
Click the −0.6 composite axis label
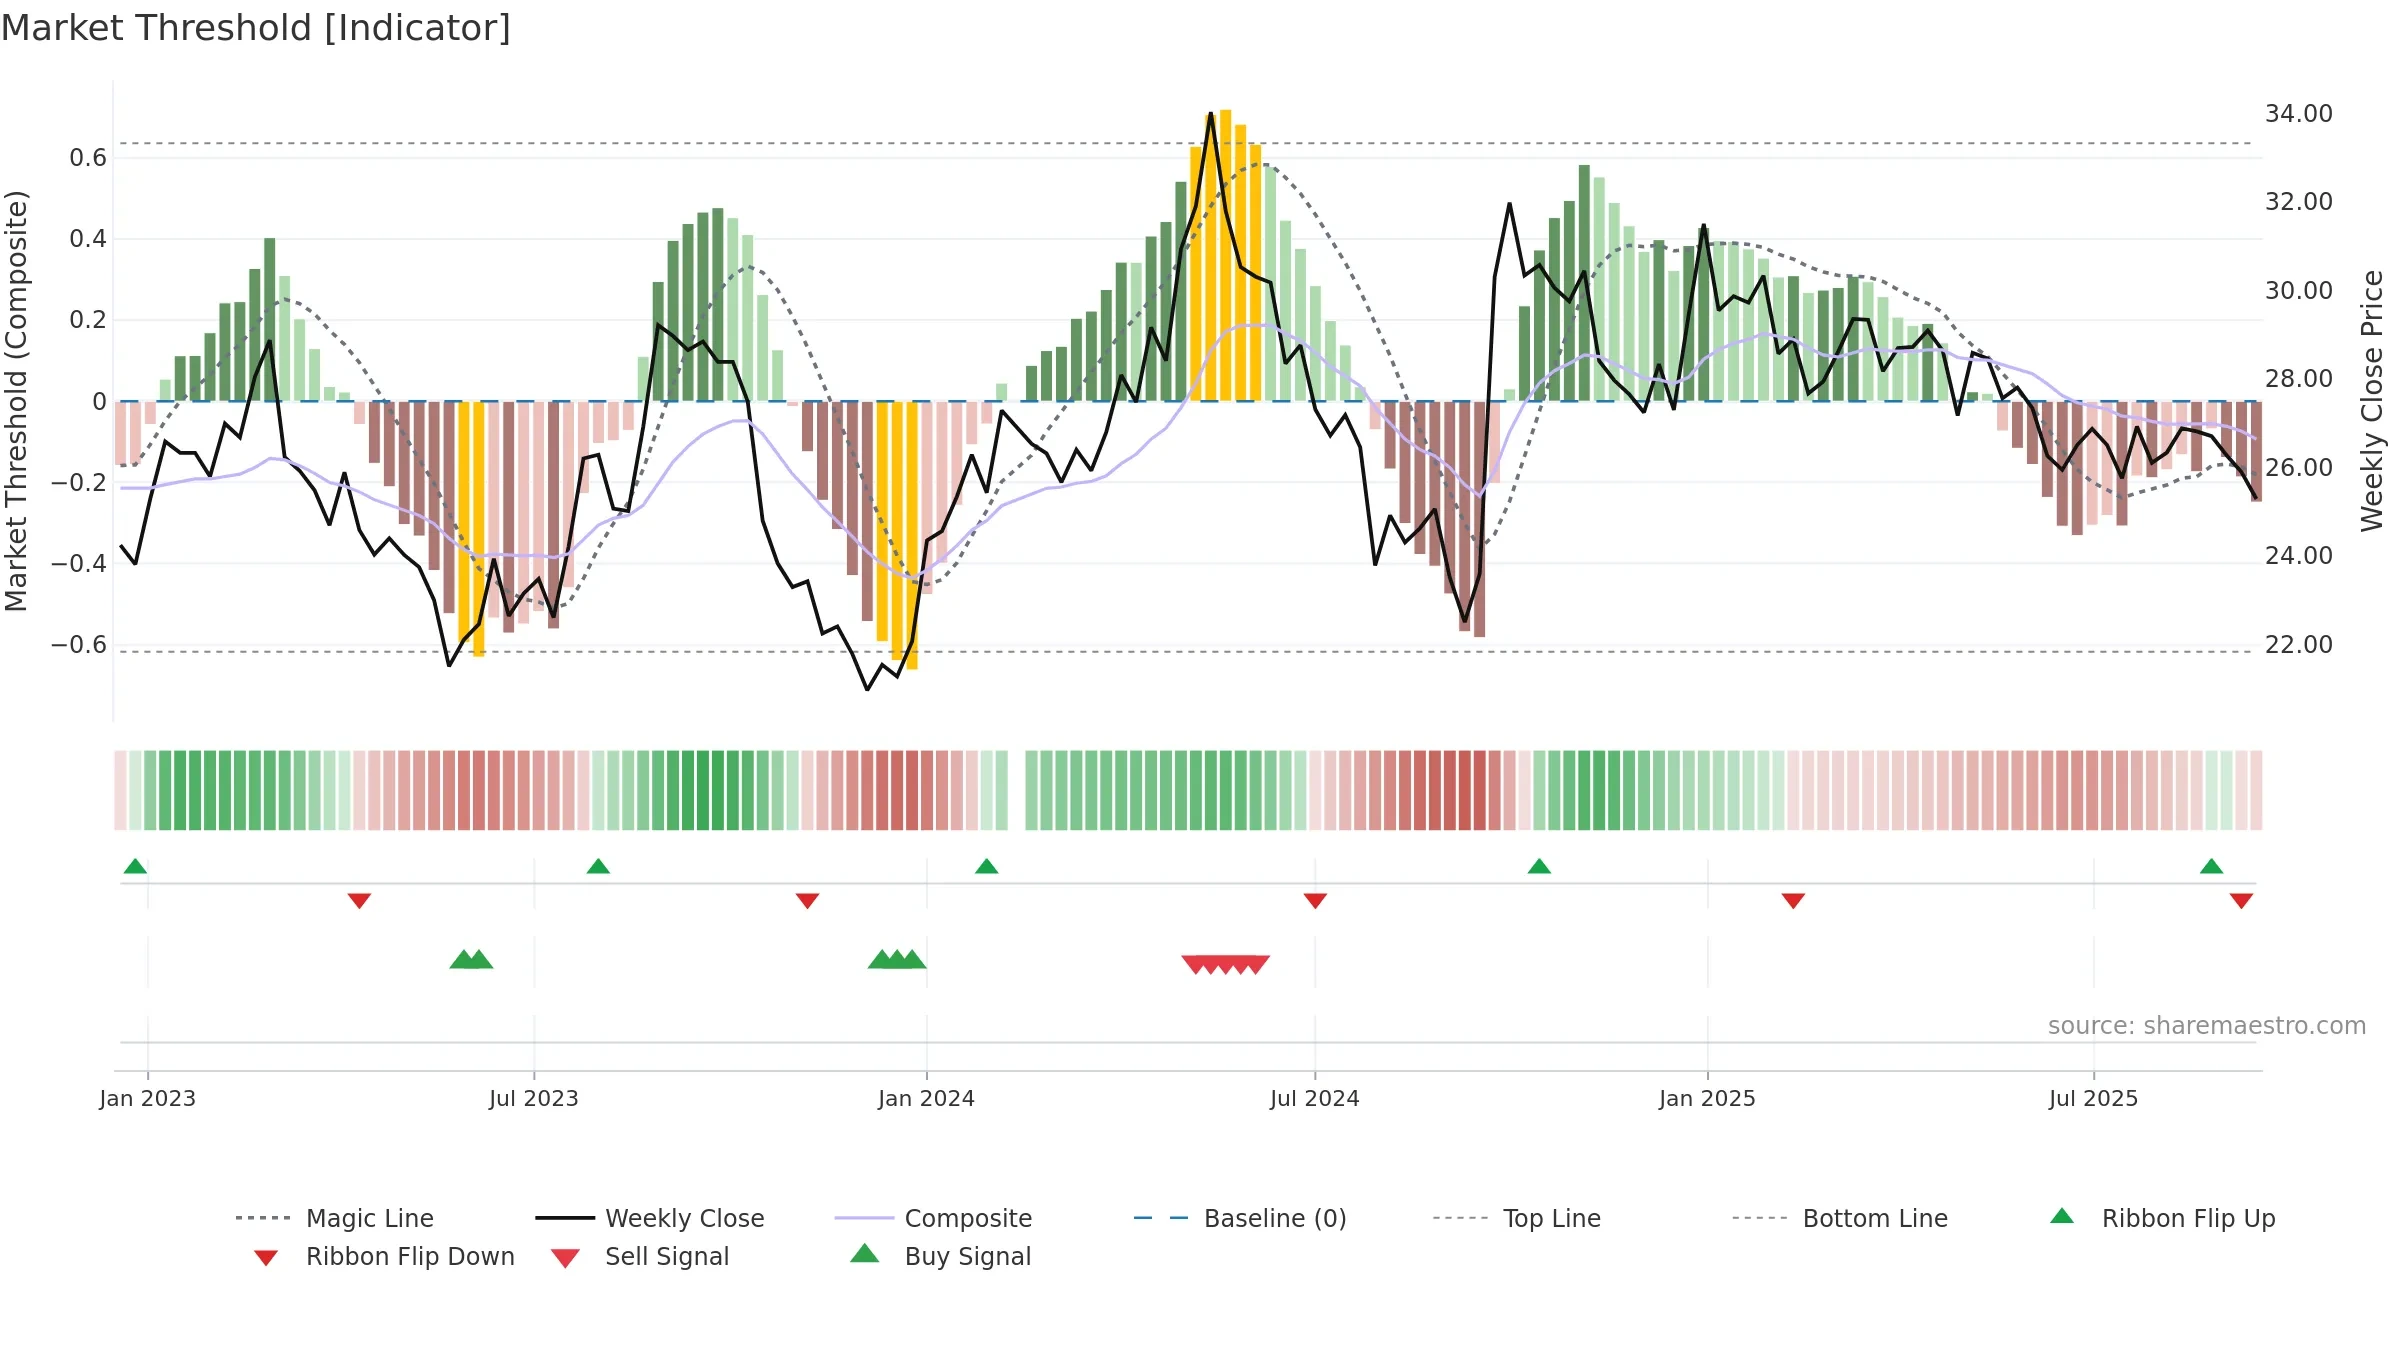coord(79,645)
